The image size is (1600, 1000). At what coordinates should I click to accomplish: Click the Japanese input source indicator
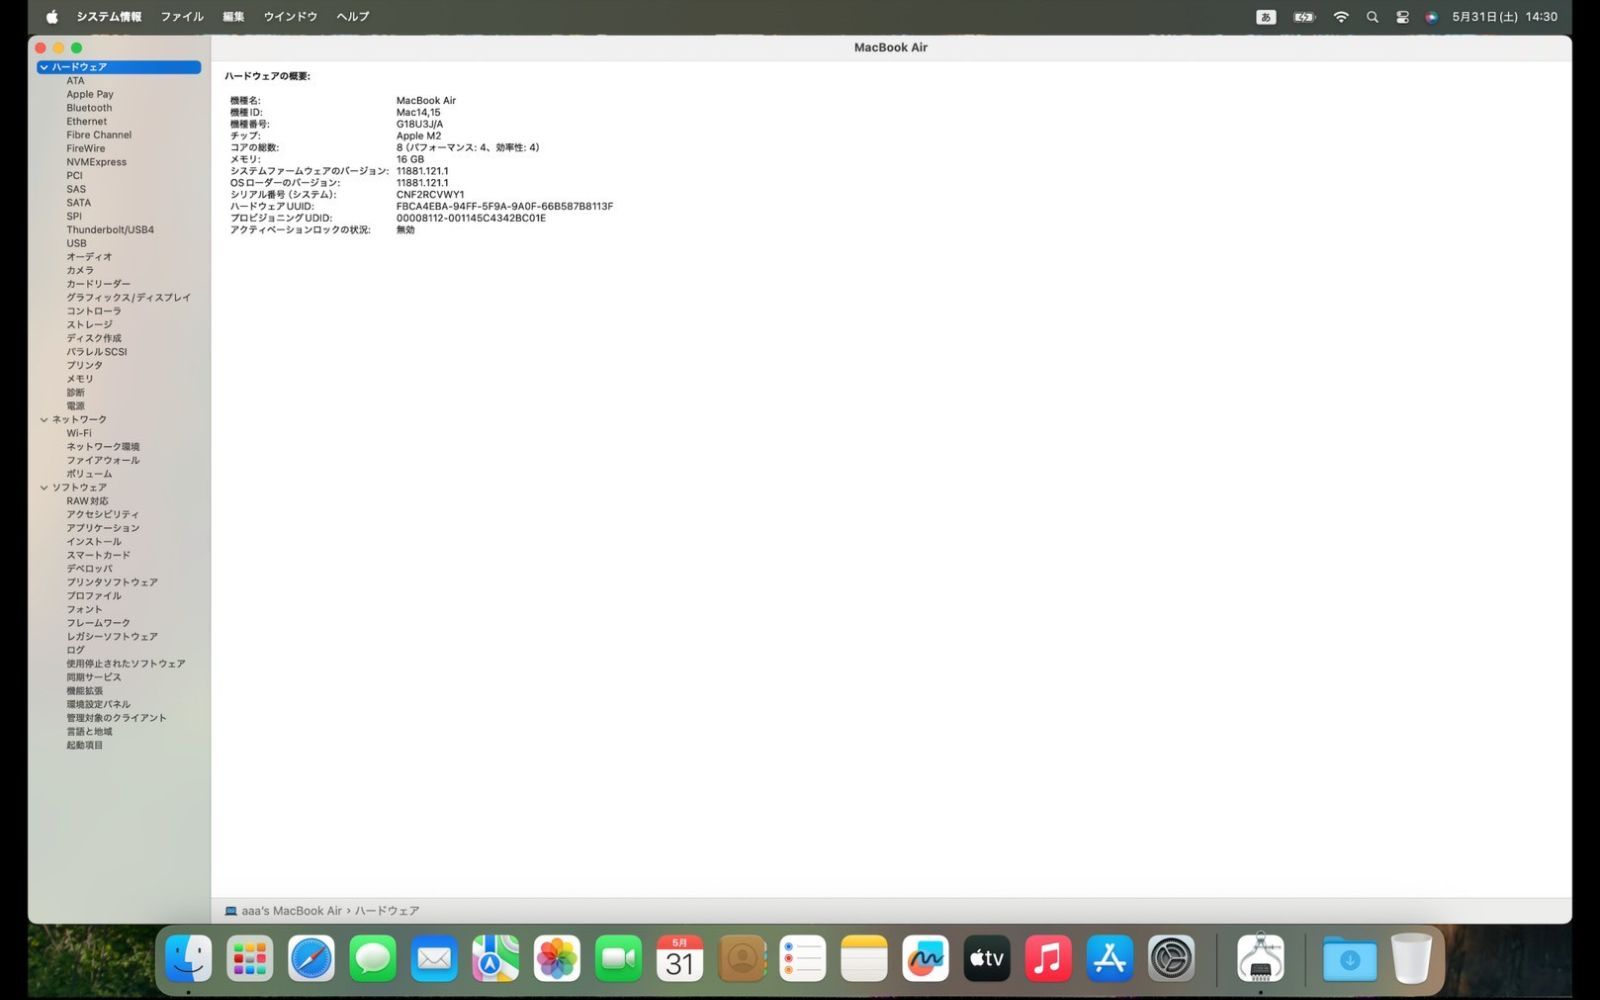1266,16
